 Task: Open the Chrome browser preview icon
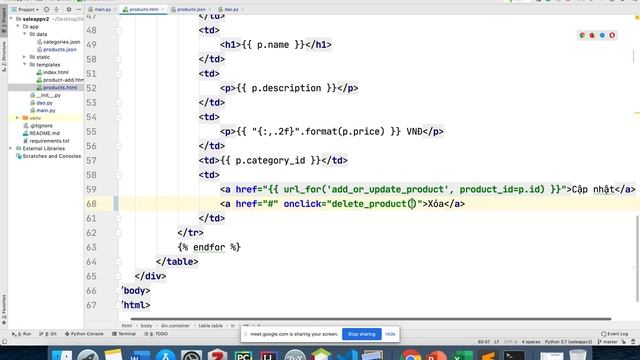pos(582,36)
